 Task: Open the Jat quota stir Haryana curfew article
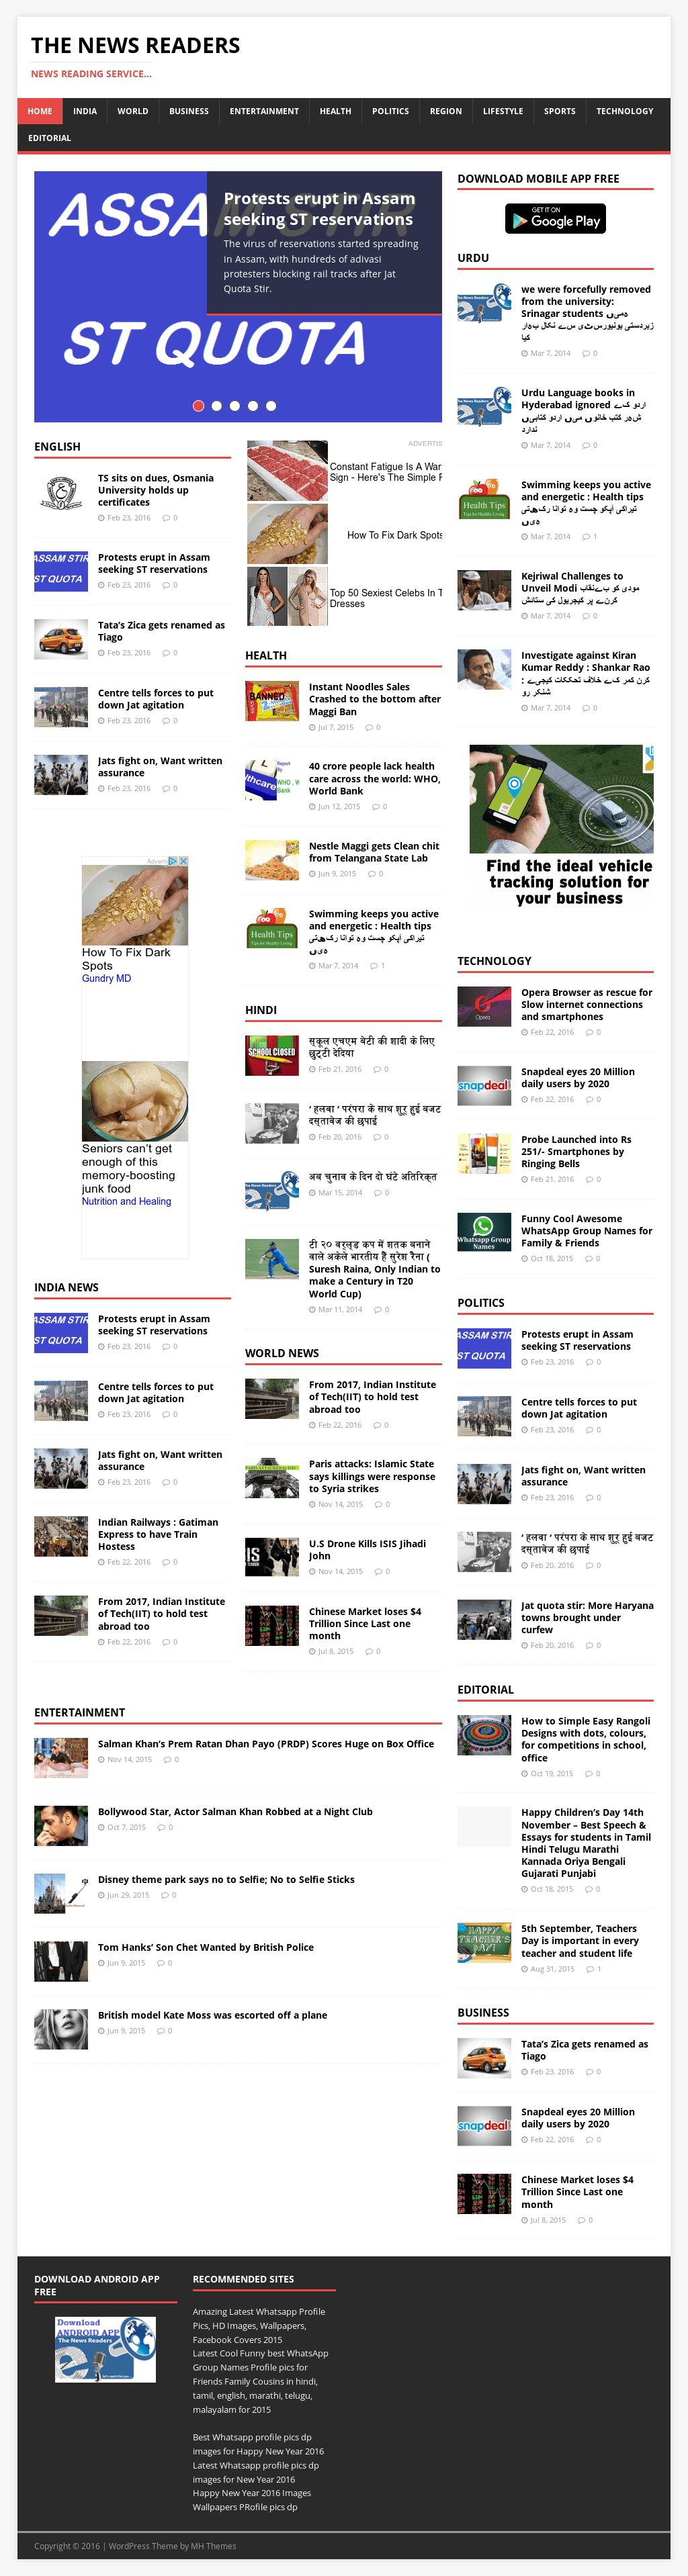[x=587, y=1617]
